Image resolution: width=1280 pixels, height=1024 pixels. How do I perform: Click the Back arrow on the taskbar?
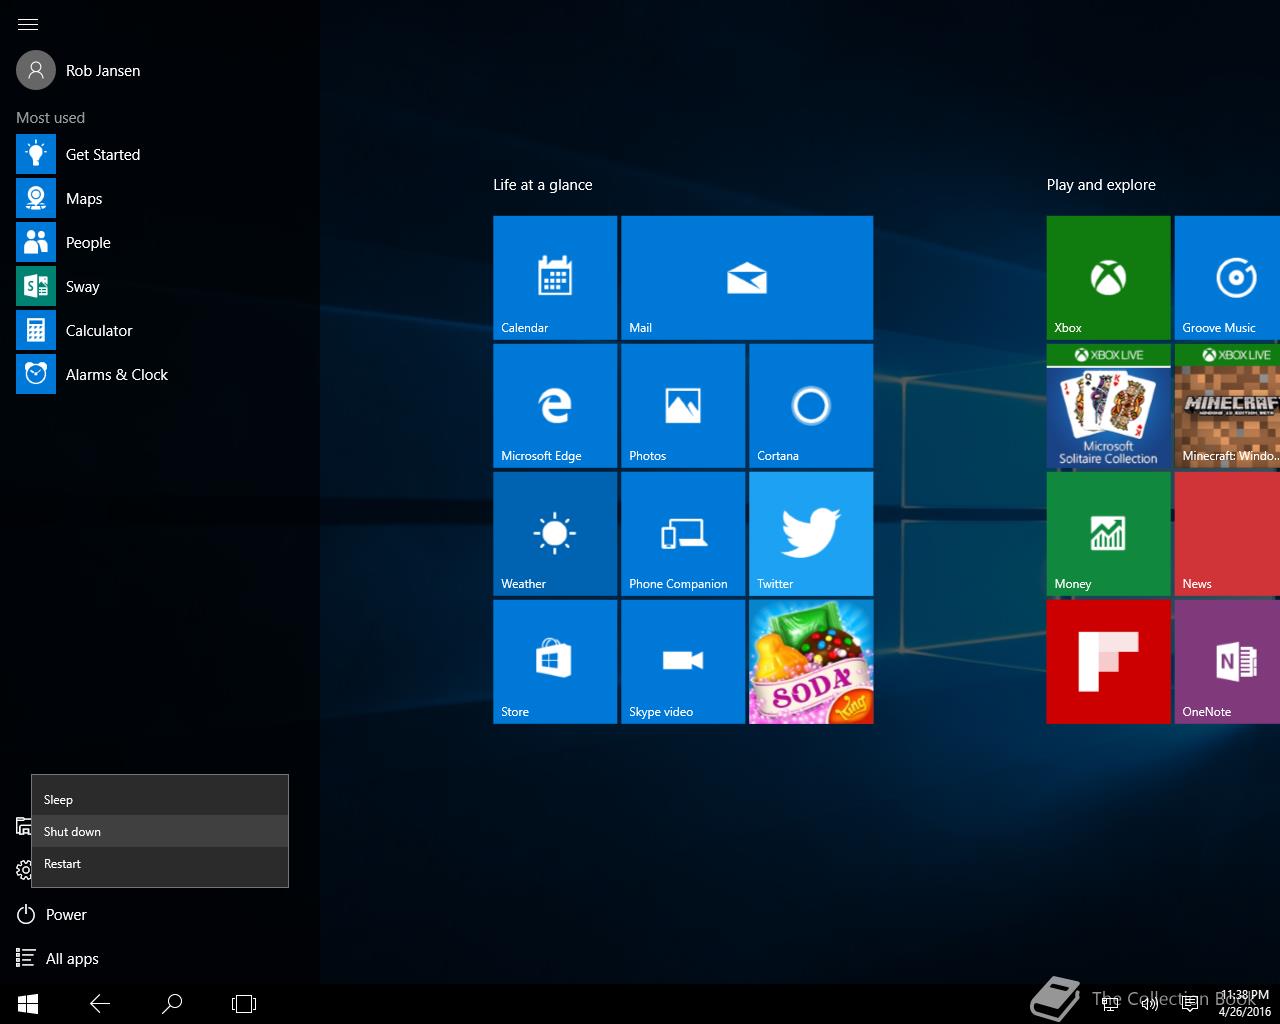100,1004
